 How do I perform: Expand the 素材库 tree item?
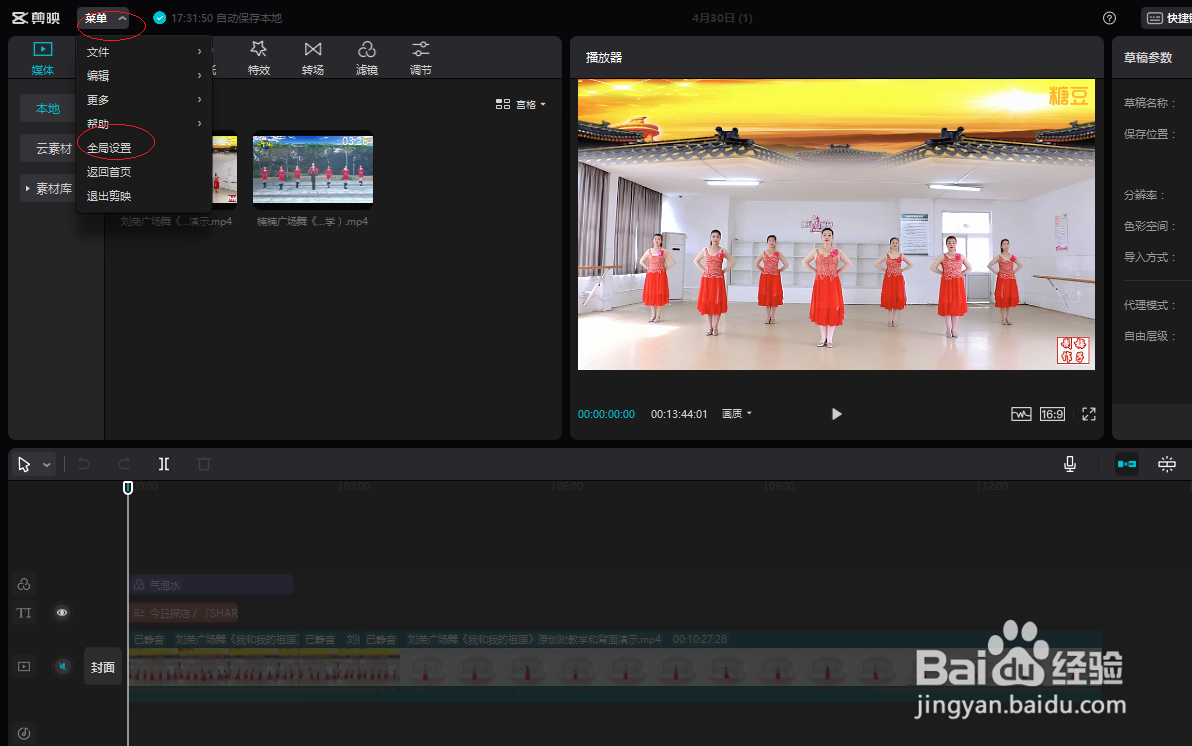coord(49,189)
